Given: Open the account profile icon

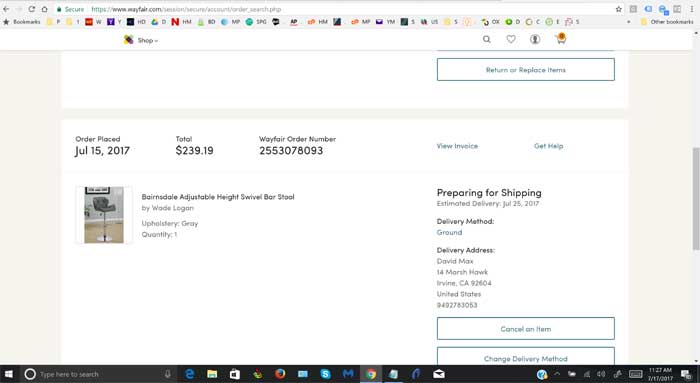Looking at the screenshot, I should 535,39.
